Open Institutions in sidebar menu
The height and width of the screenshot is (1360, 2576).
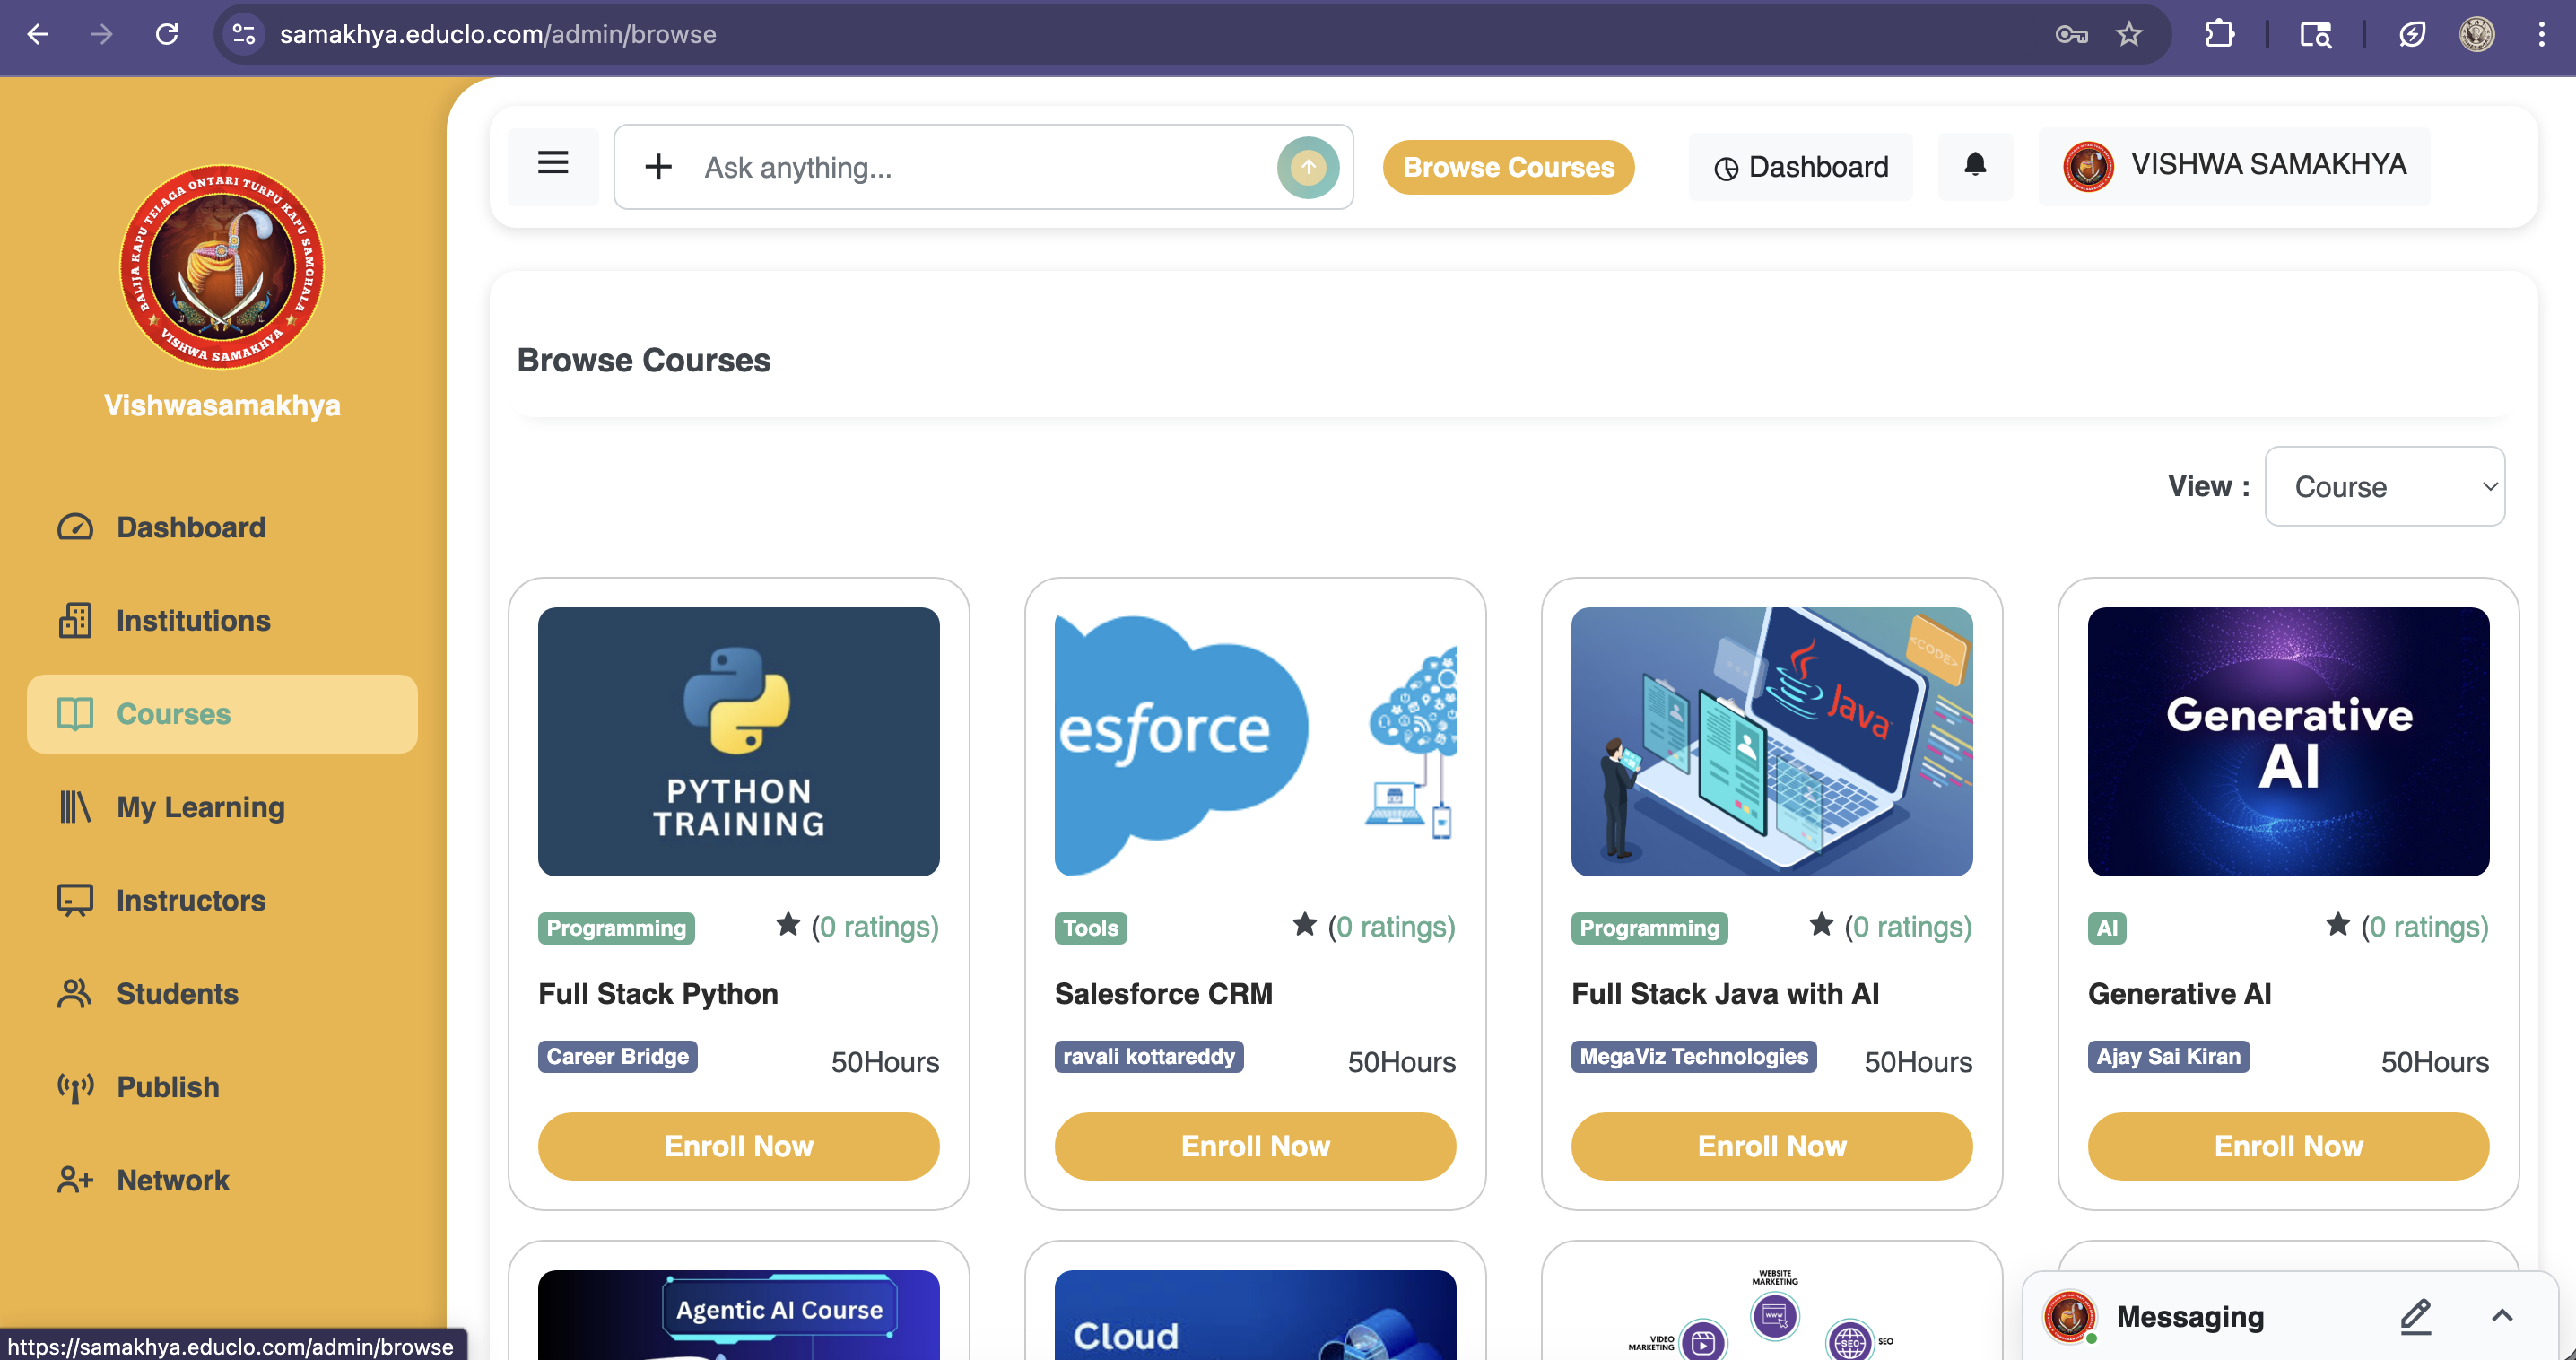pos(222,620)
